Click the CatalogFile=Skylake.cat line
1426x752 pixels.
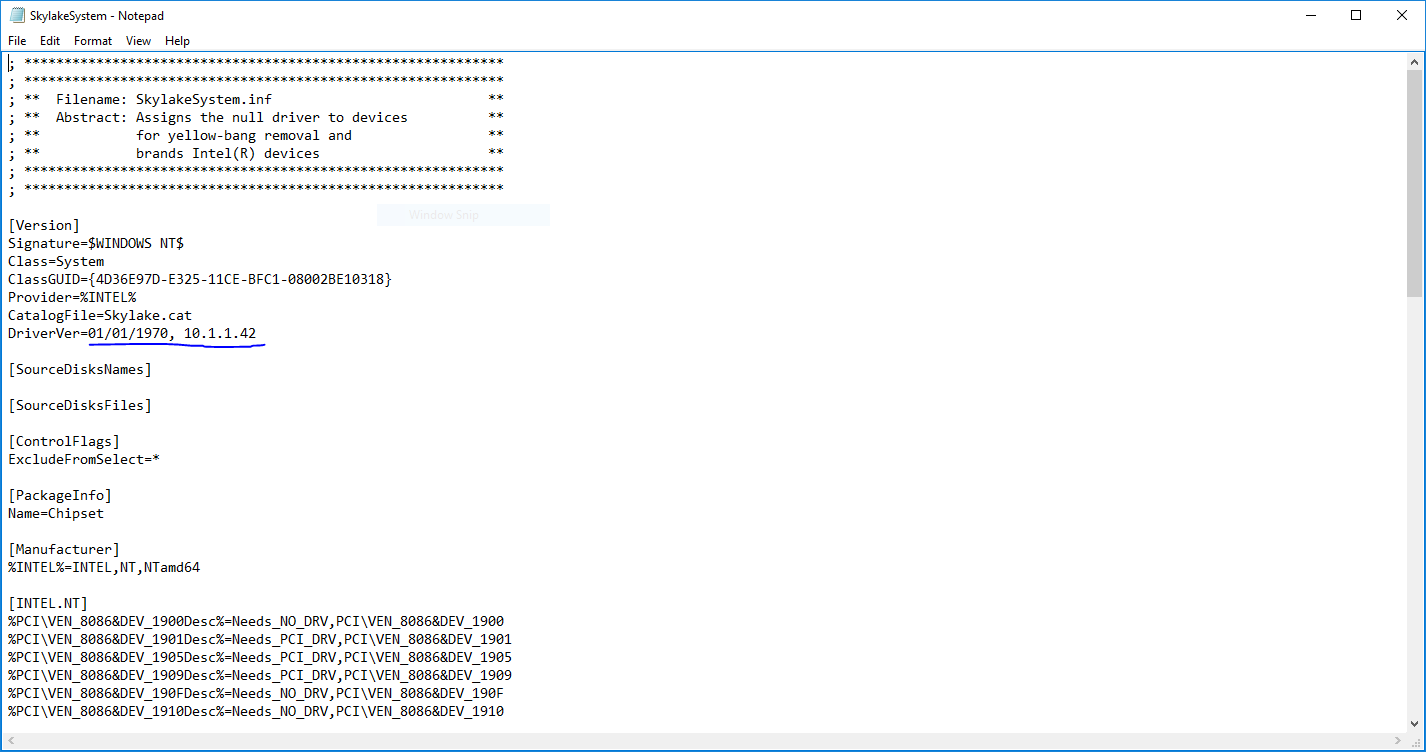click(98, 315)
